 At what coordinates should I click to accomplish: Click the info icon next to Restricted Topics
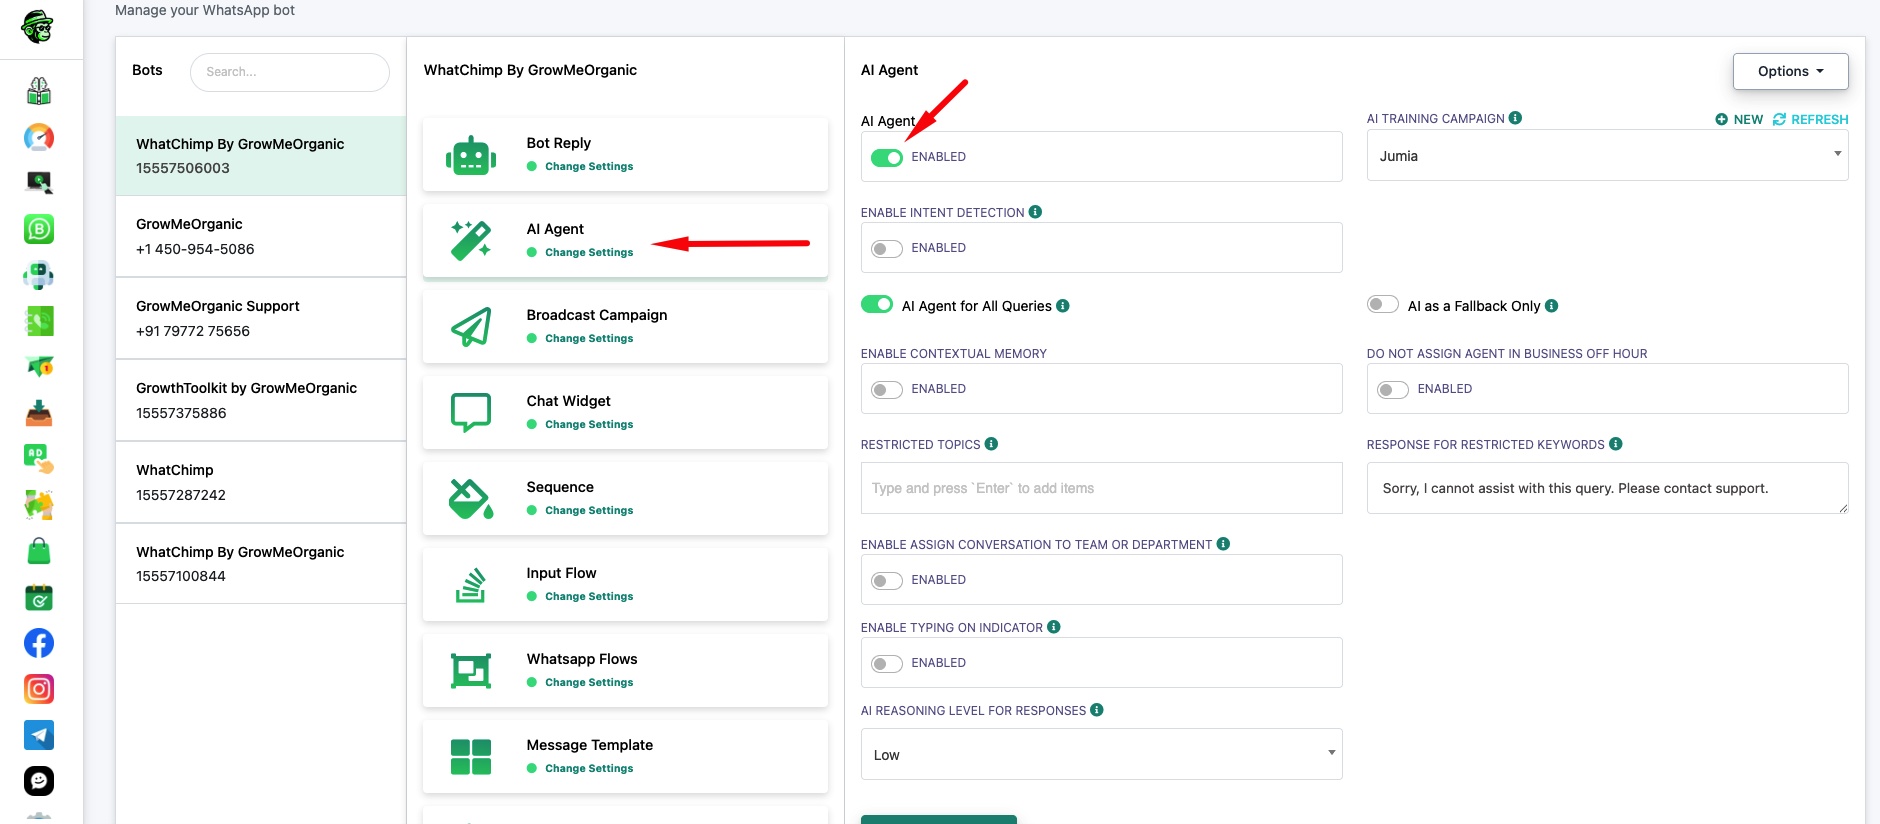pyautogui.click(x=991, y=444)
